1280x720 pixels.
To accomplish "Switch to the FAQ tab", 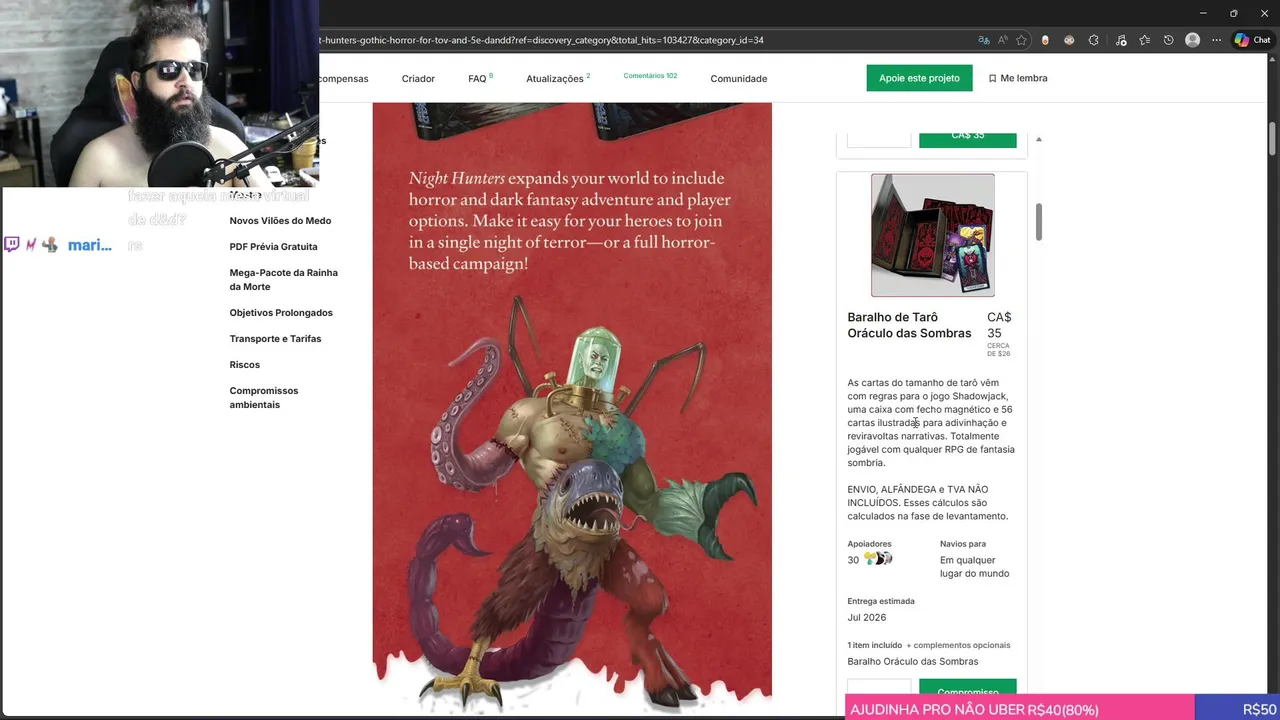I will coord(480,78).
